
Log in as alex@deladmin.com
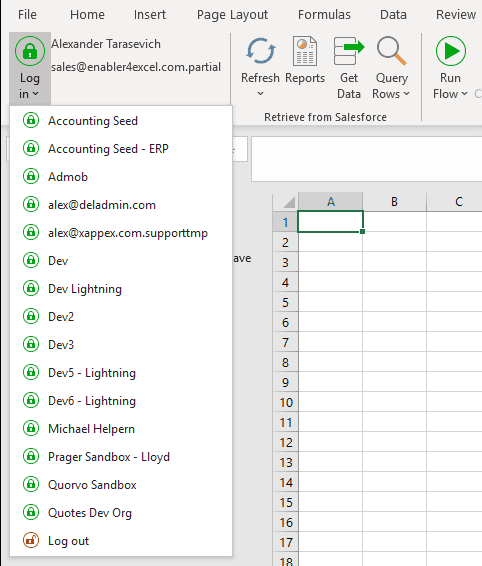click(x=121, y=205)
